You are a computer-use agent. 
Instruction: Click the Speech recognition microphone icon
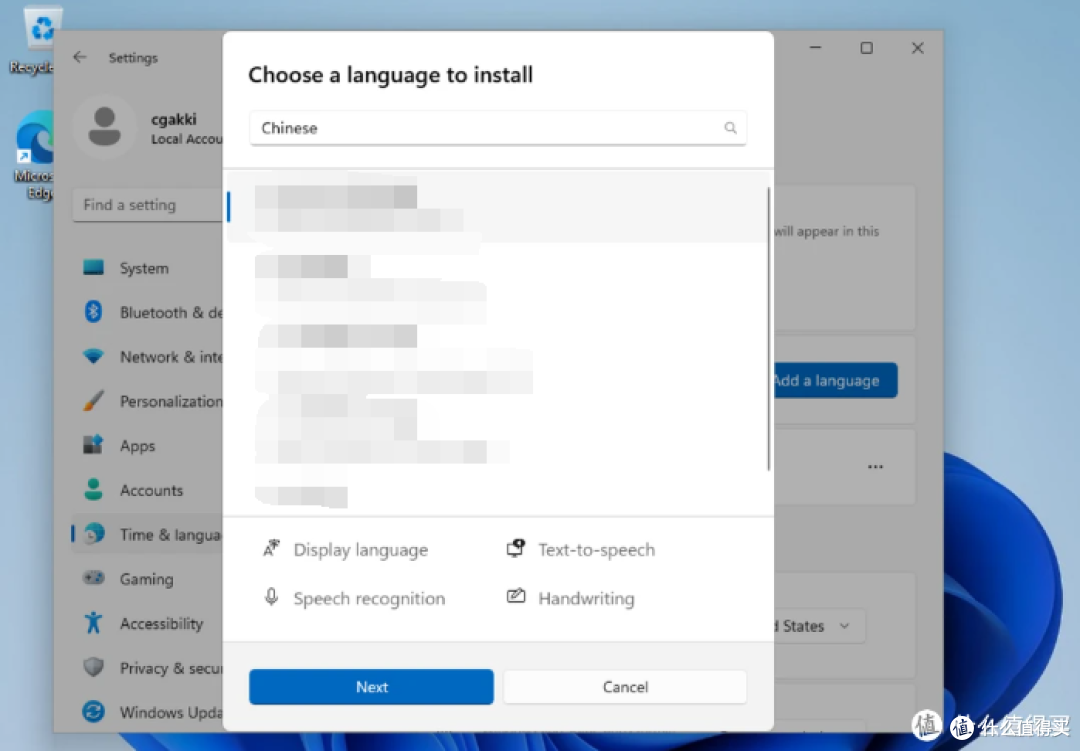(271, 597)
